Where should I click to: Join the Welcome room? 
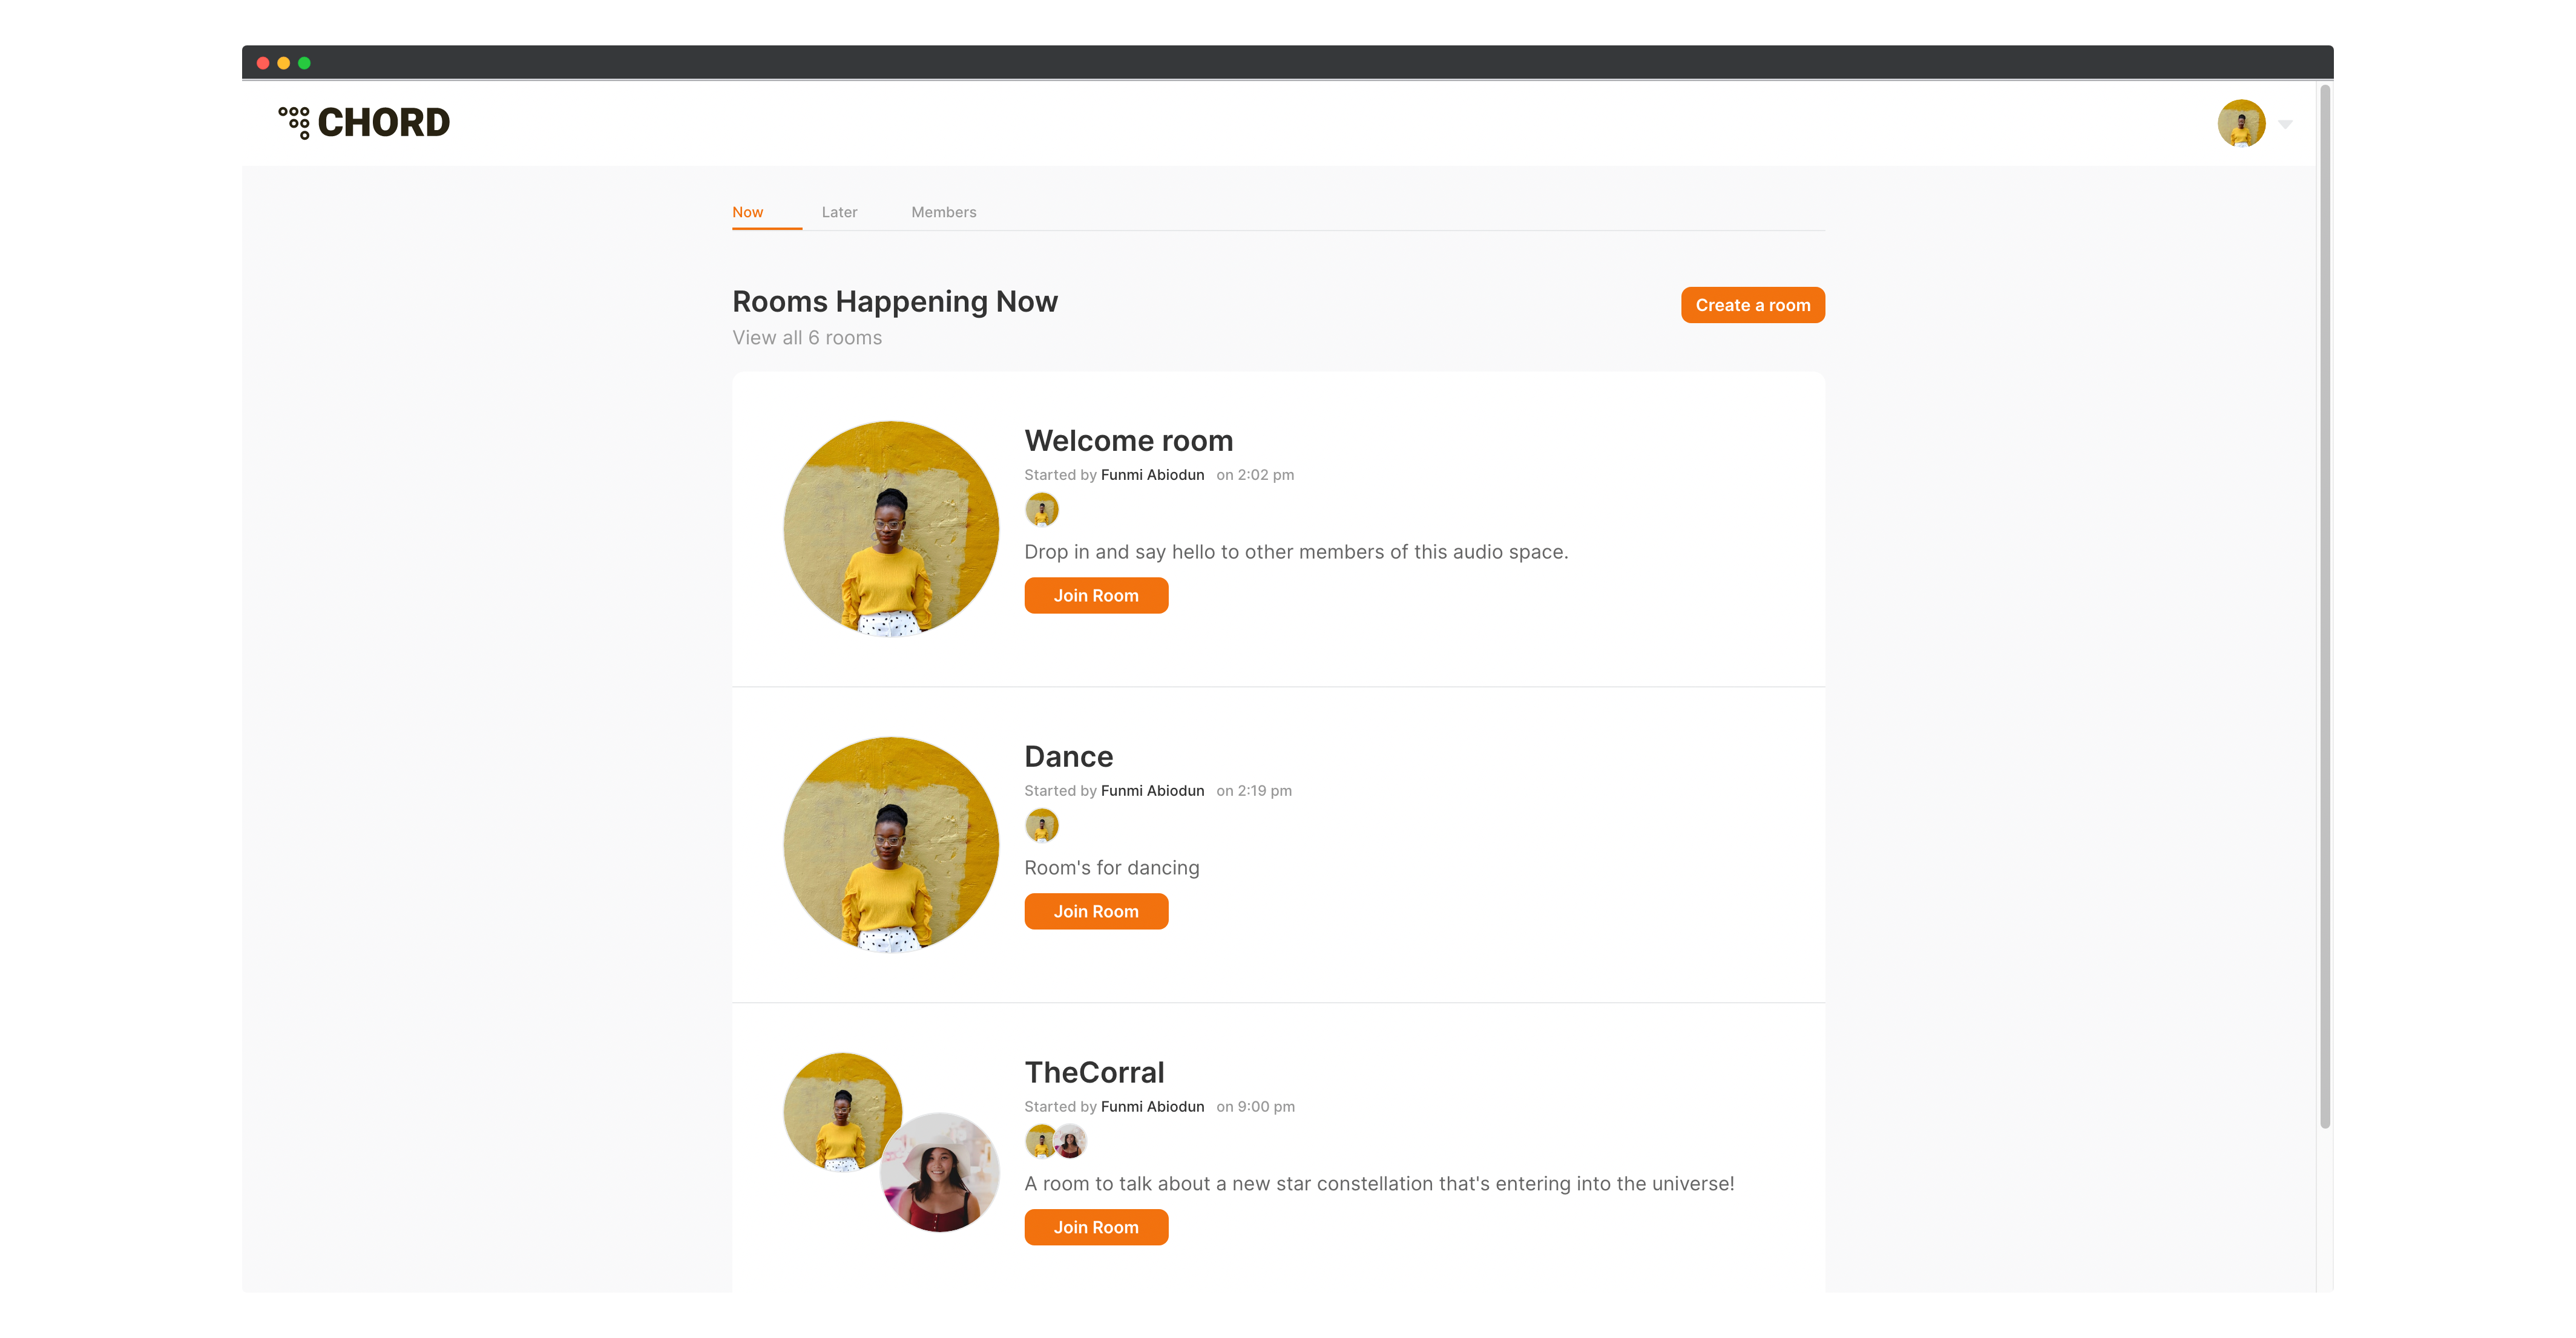[x=1096, y=595]
